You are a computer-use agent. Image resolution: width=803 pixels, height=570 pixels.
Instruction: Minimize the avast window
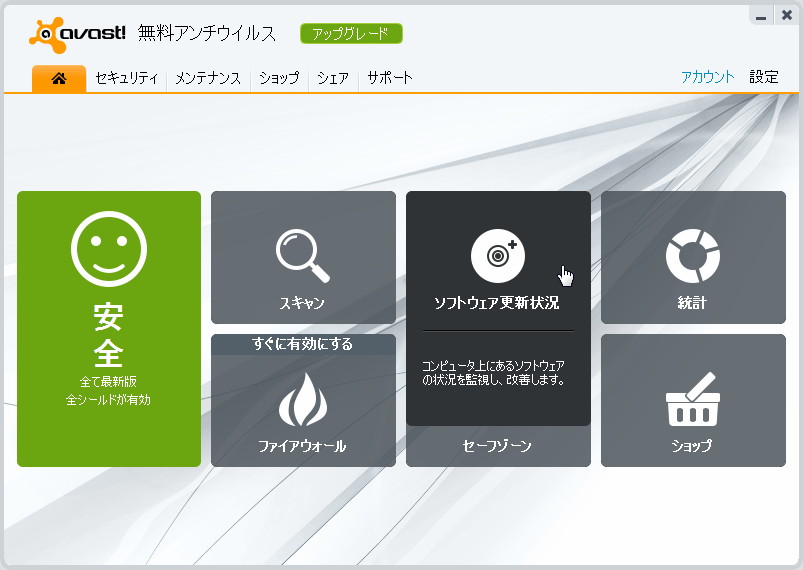(761, 16)
